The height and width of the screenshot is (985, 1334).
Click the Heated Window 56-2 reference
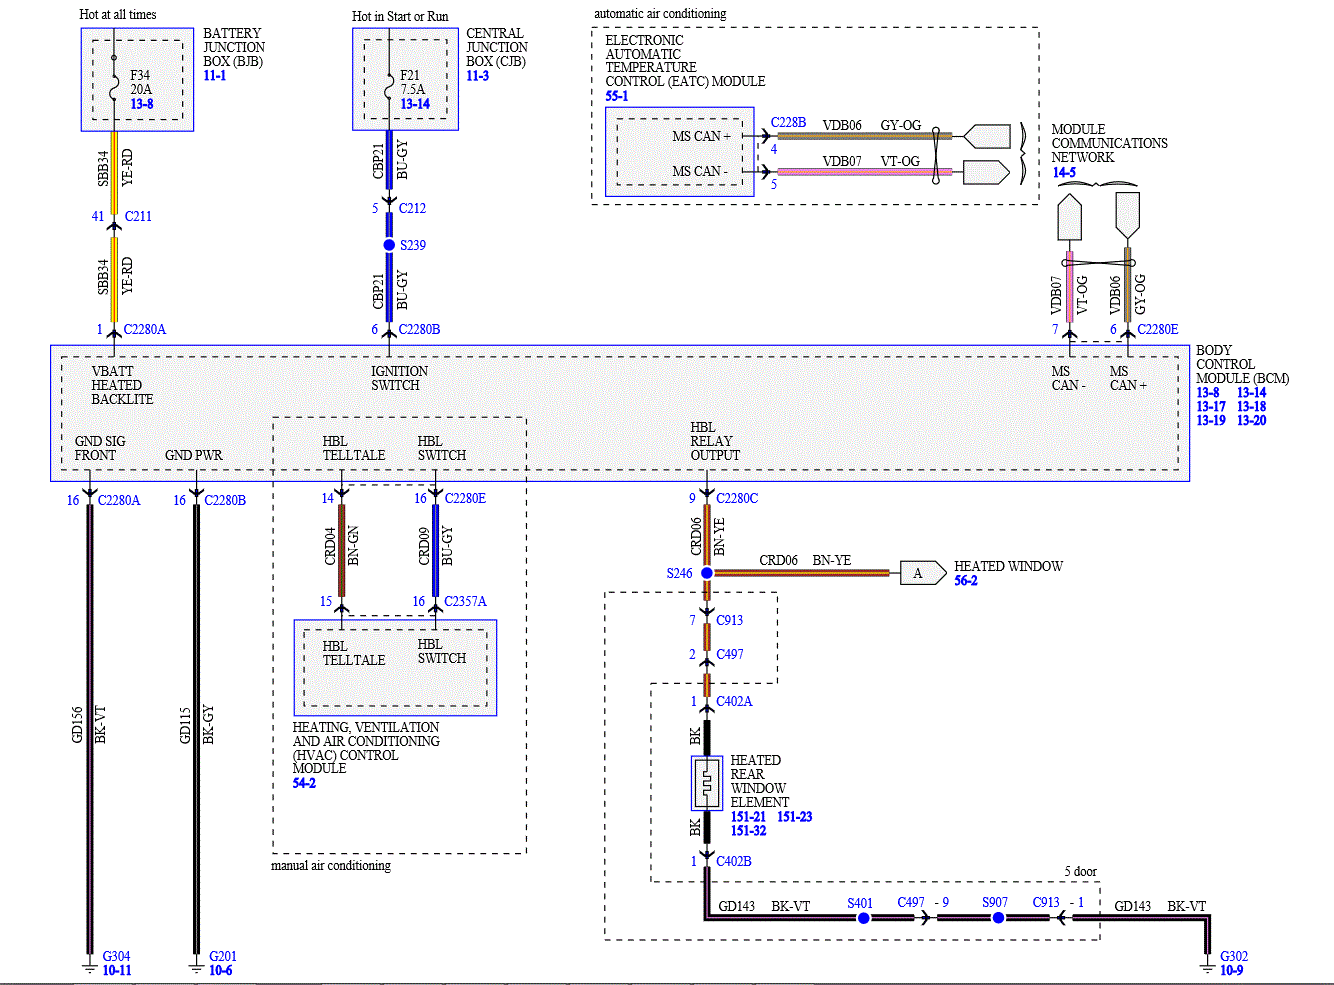tap(966, 580)
